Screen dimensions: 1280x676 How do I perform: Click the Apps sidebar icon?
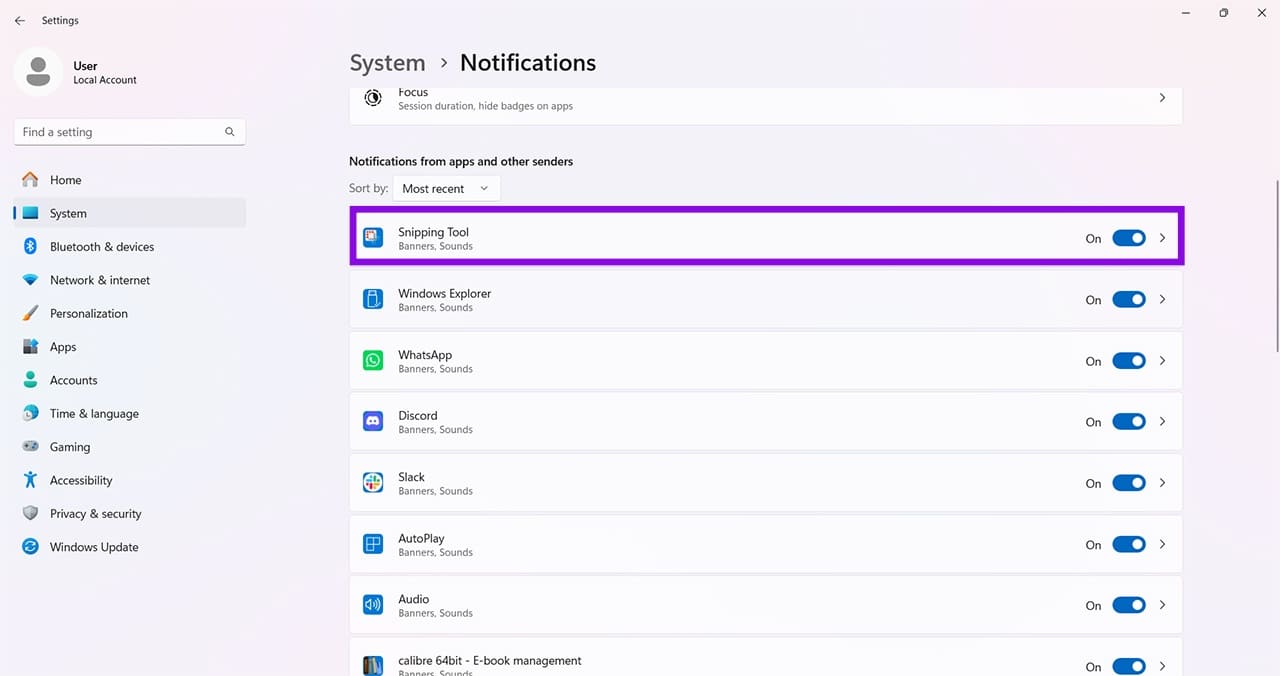click(x=30, y=347)
